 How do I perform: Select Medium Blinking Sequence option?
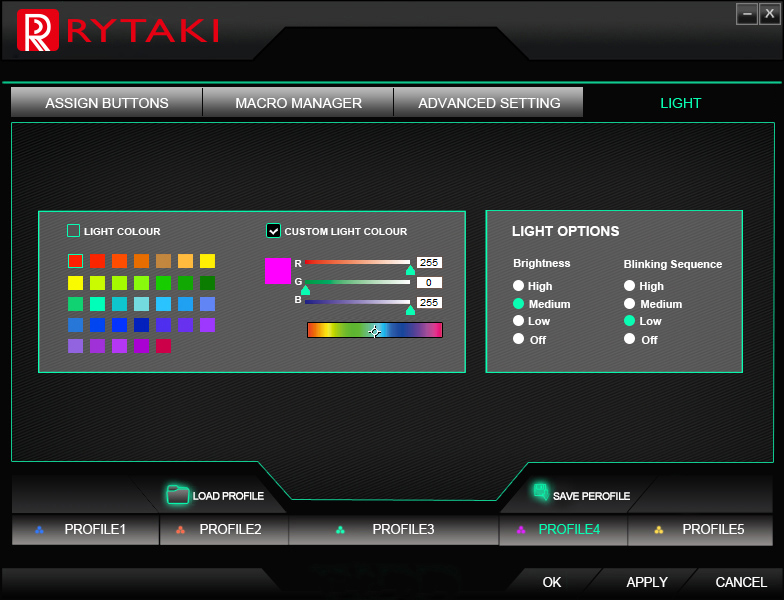[x=630, y=304]
